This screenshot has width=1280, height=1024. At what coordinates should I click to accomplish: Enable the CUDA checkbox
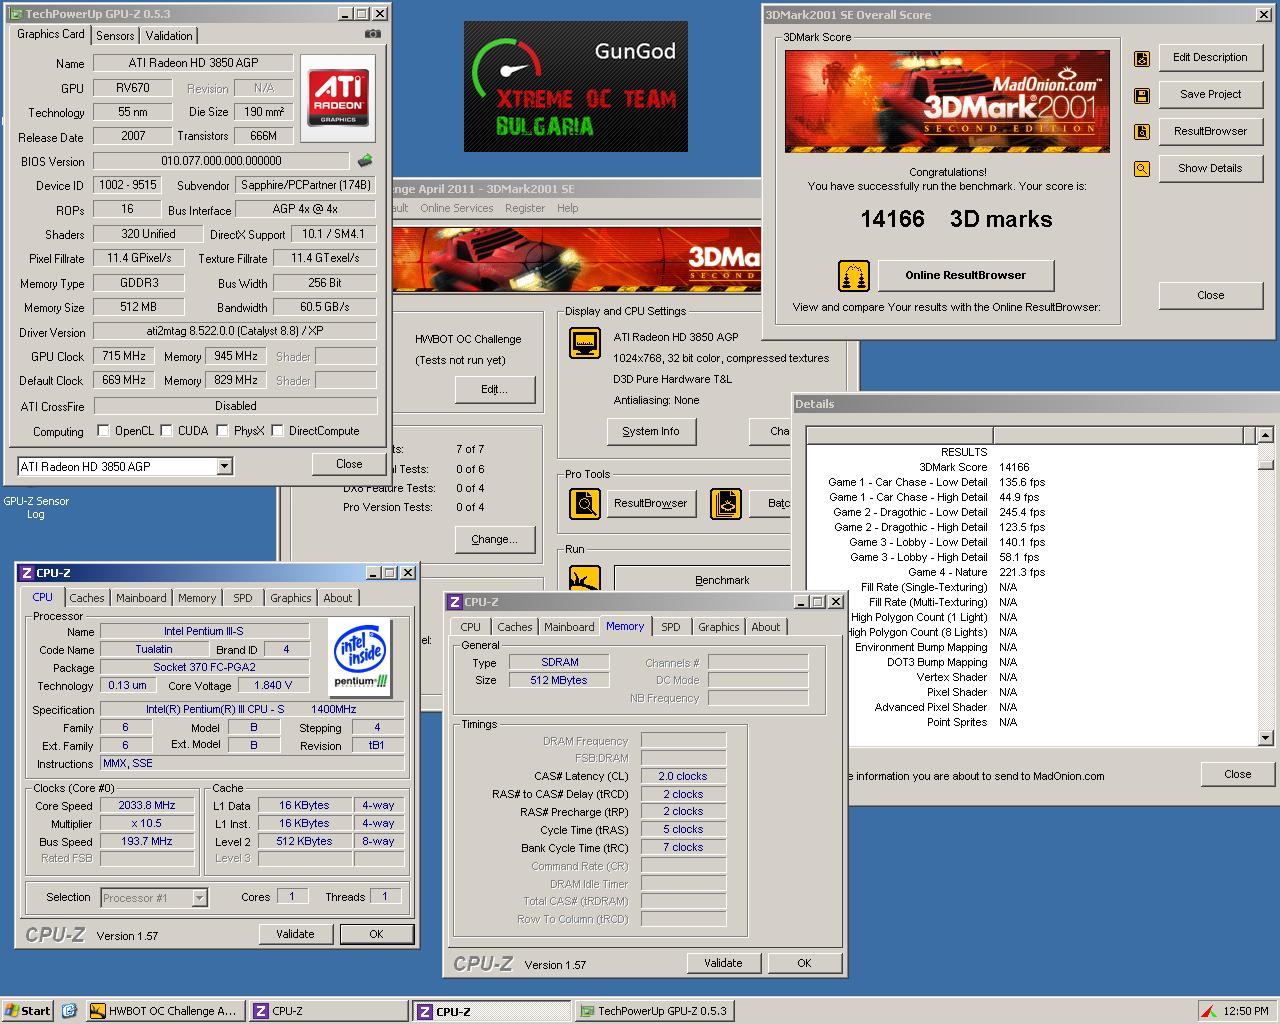tap(166, 431)
